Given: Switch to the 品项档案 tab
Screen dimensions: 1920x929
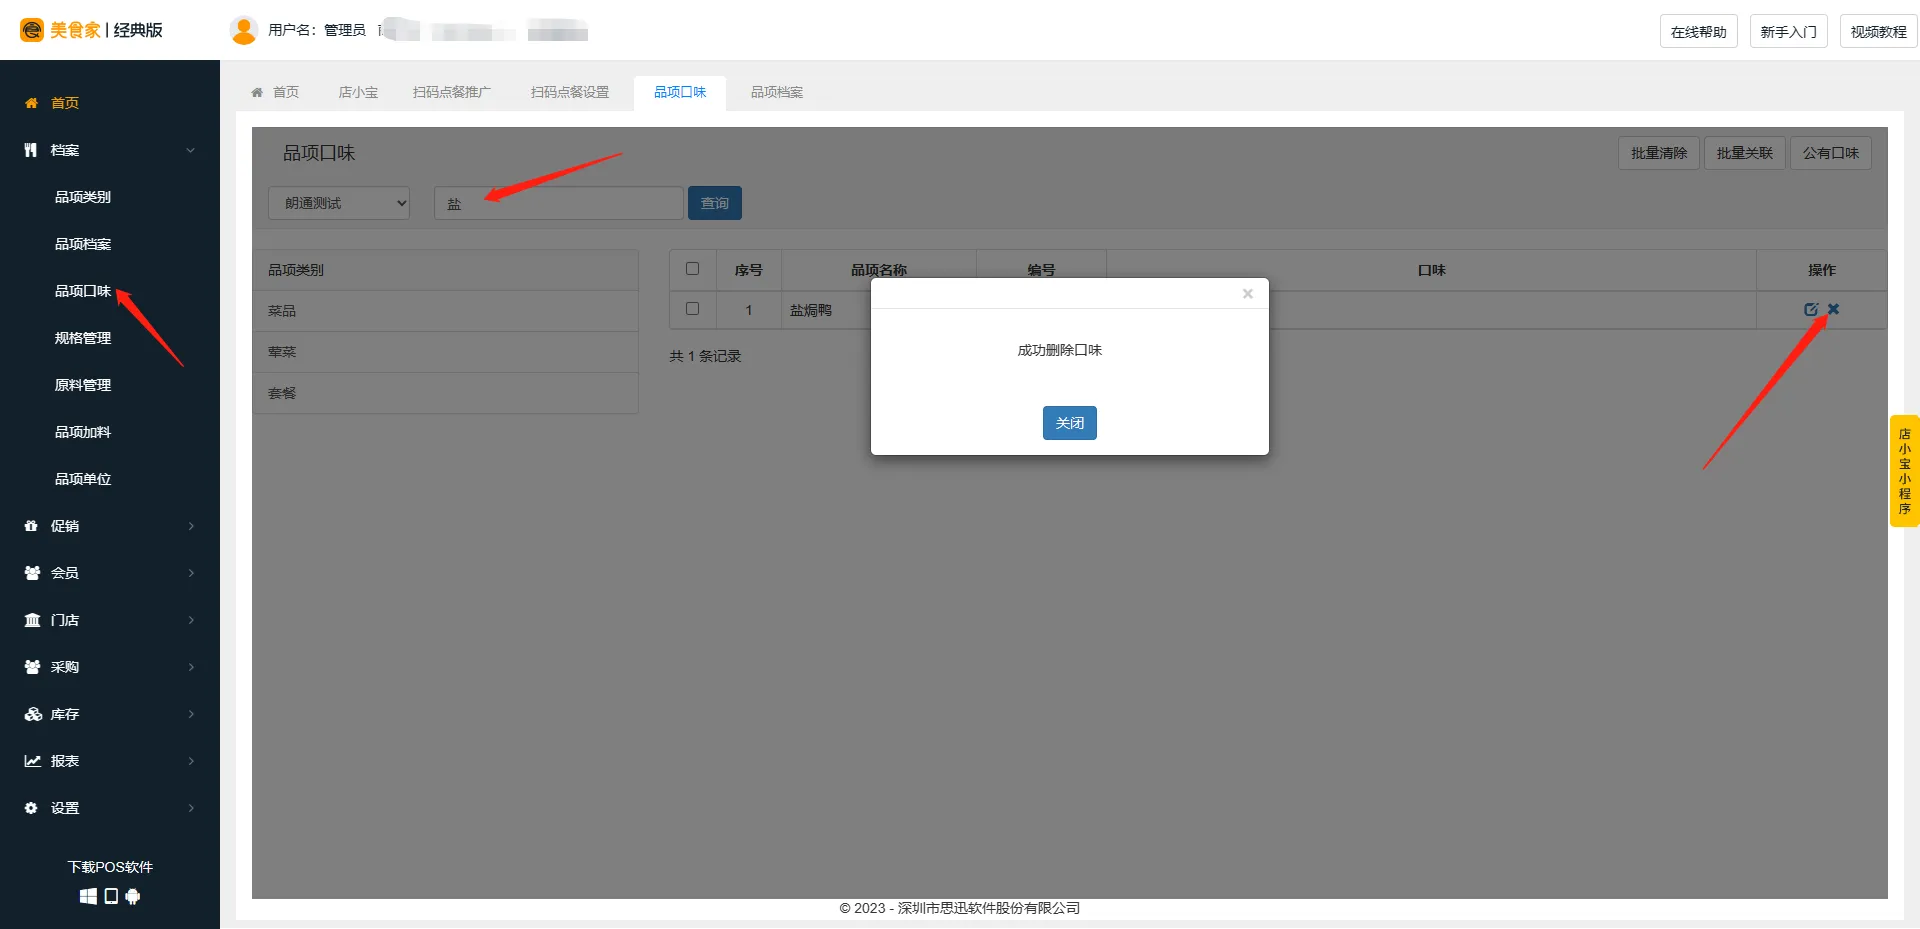Looking at the screenshot, I should pos(776,92).
